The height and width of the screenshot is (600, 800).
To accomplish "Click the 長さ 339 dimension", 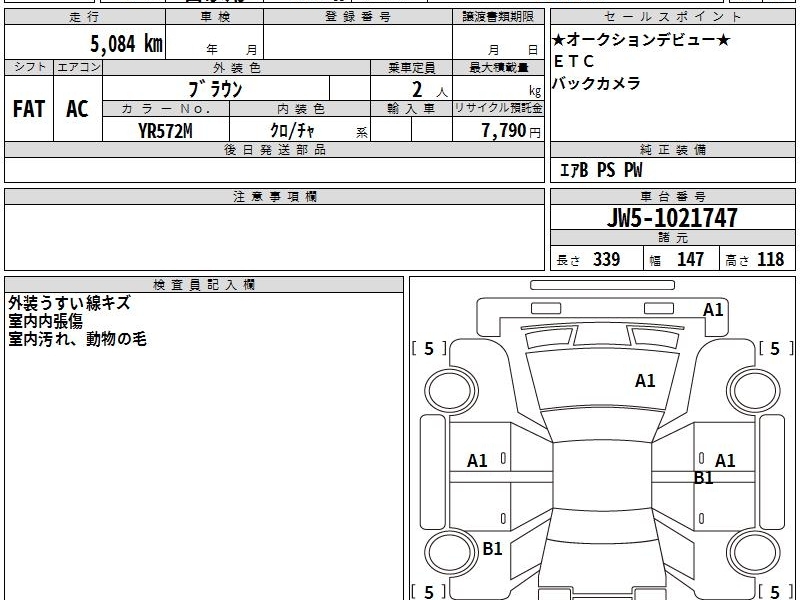I will [x=588, y=259].
